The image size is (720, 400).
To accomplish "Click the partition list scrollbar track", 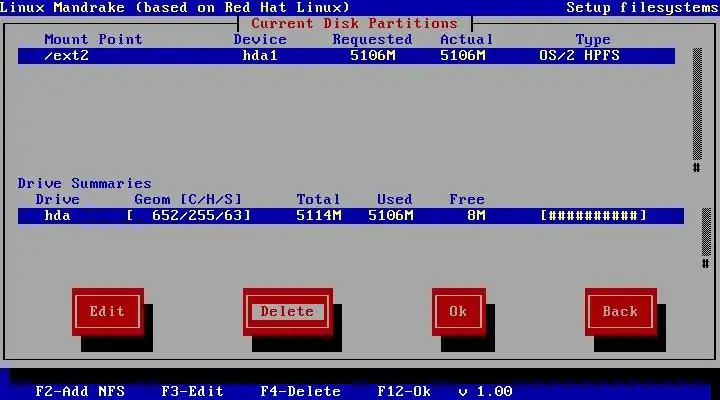I will [x=697, y=104].
